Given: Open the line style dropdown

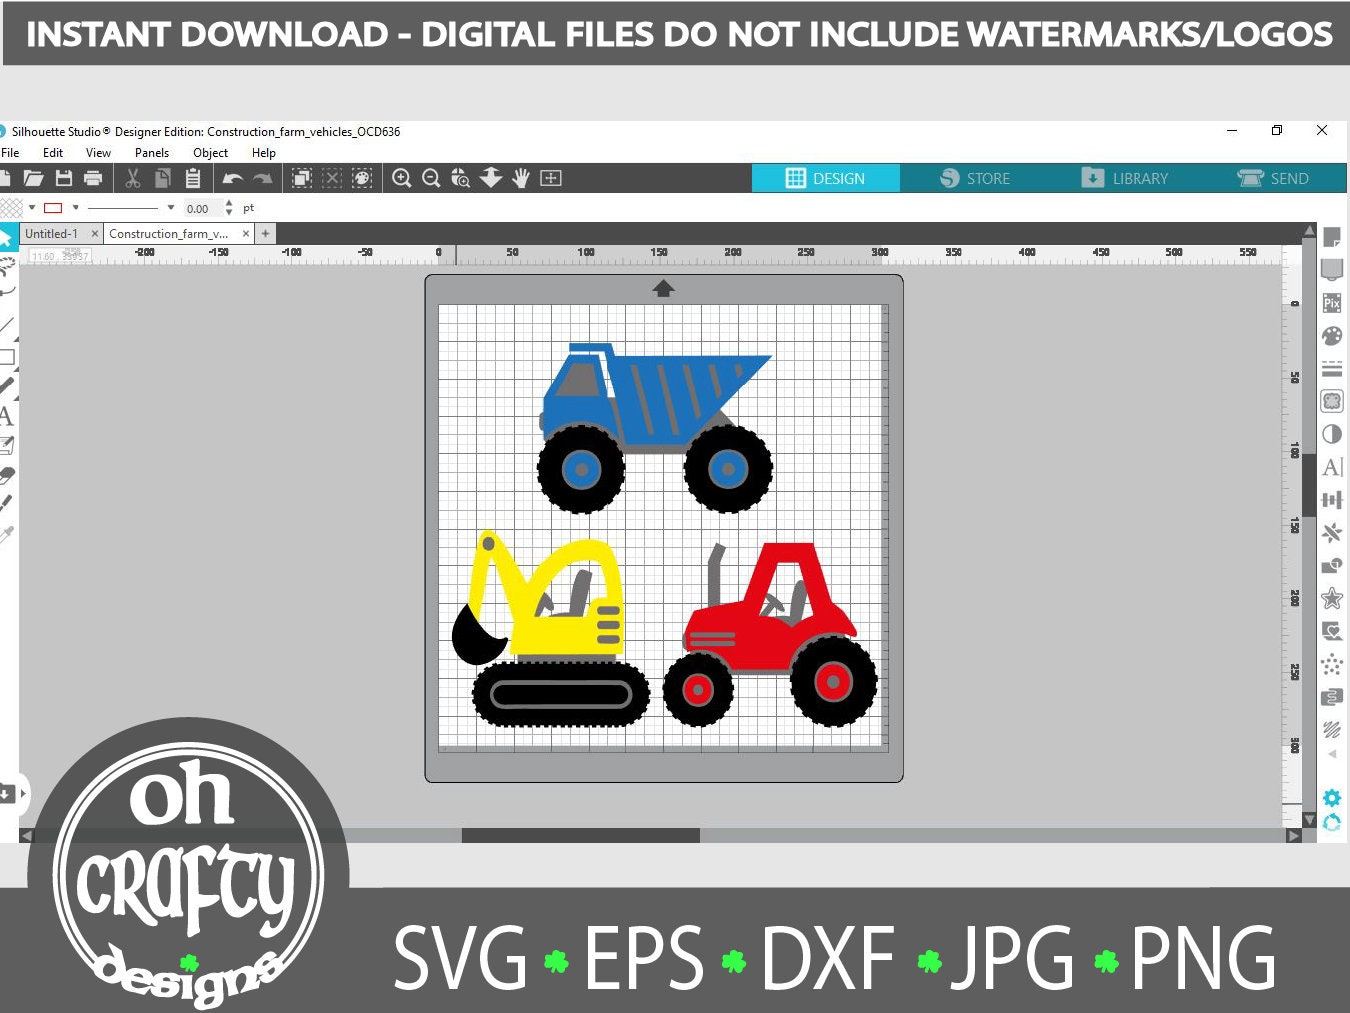Looking at the screenshot, I should point(169,207).
